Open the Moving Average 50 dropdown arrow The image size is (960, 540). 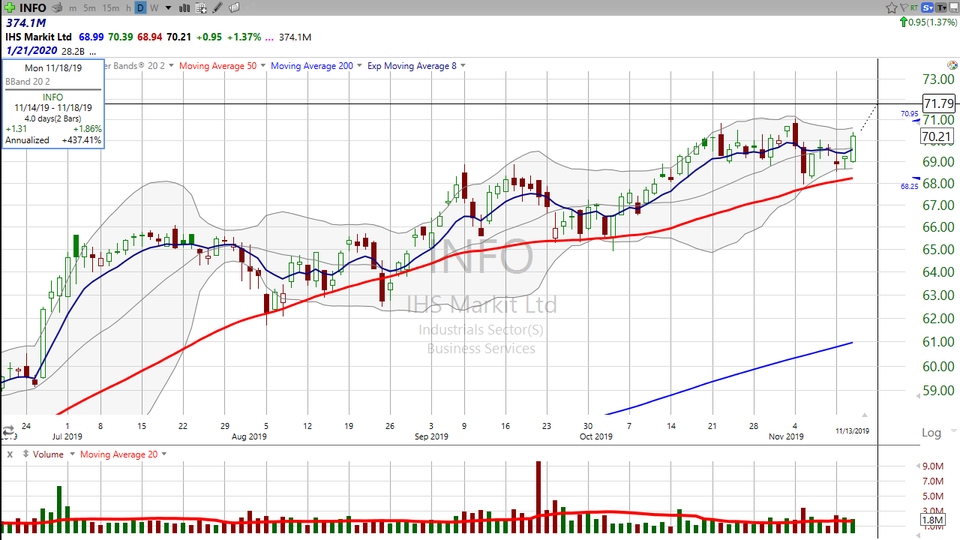[x=263, y=66]
